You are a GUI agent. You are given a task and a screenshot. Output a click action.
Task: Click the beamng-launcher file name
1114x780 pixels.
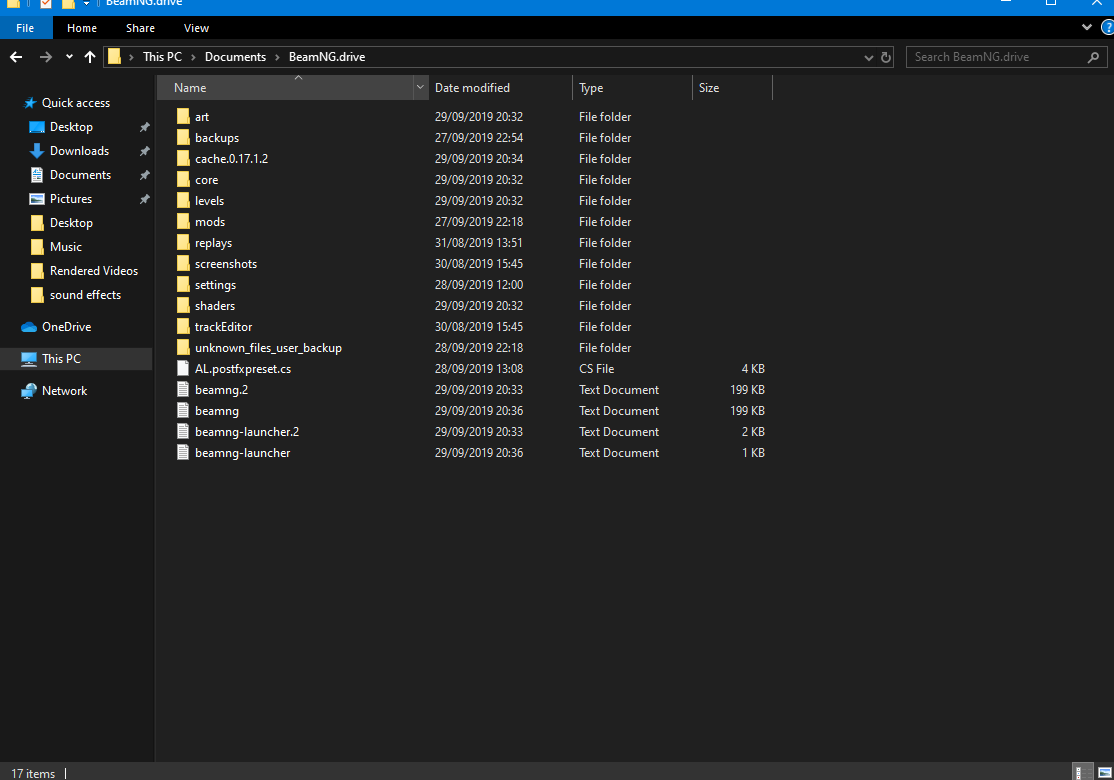(x=242, y=453)
